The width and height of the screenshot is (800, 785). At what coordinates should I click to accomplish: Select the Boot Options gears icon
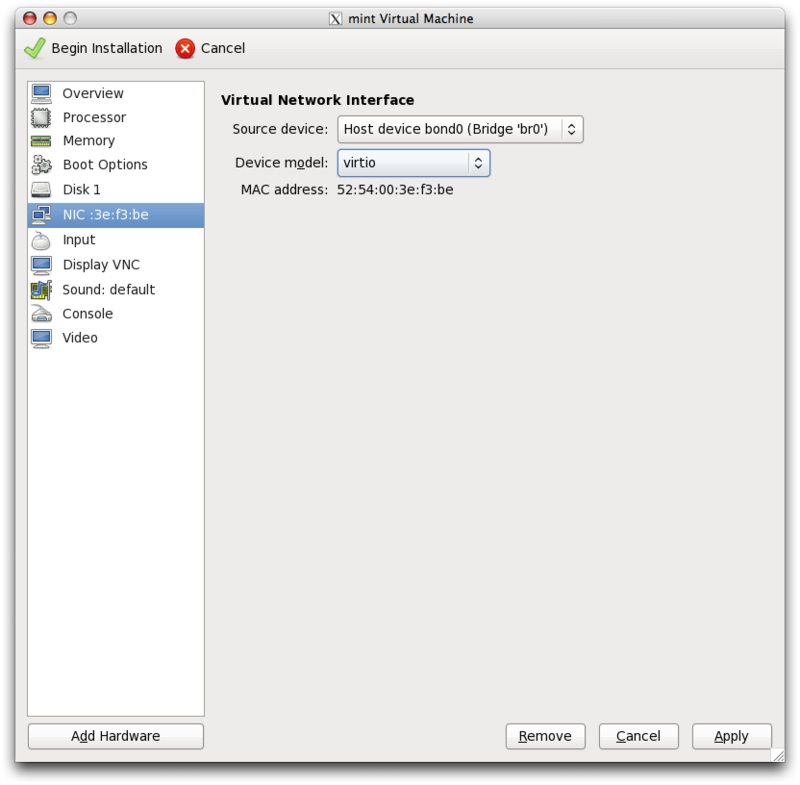(41, 165)
